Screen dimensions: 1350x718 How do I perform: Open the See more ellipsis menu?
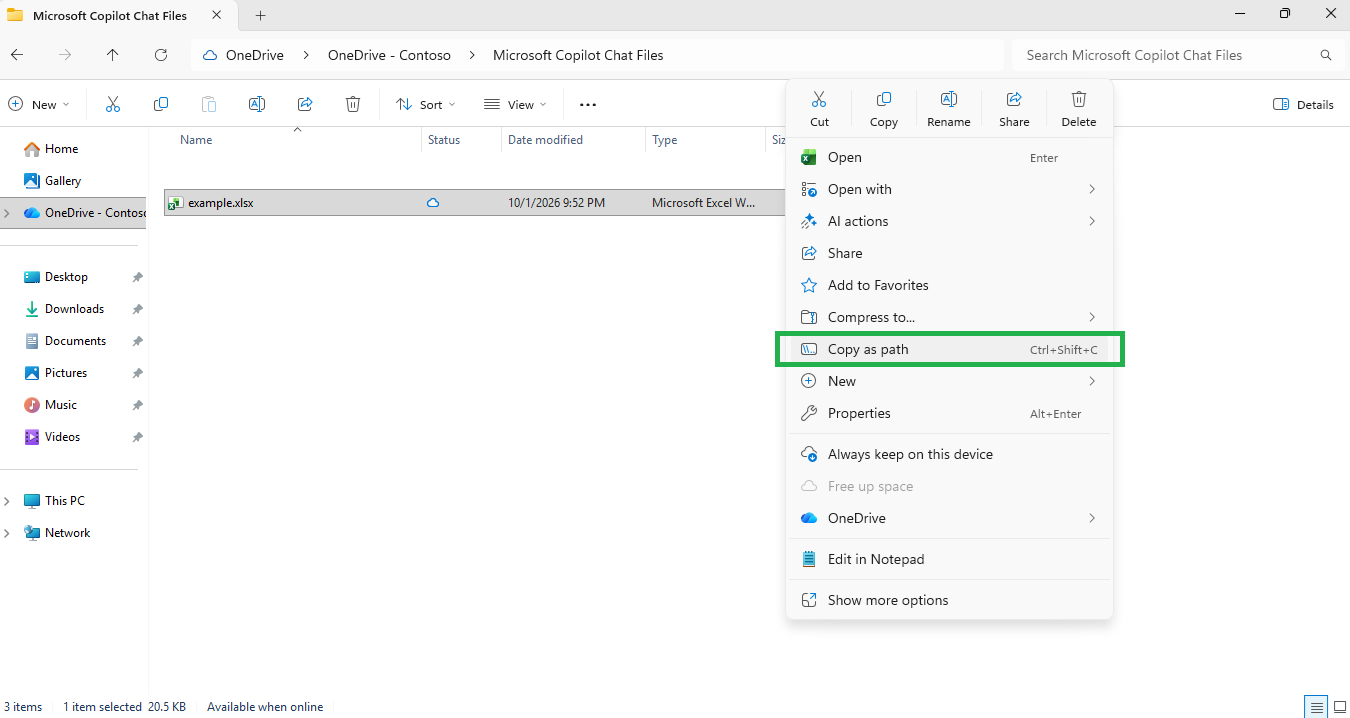(588, 104)
